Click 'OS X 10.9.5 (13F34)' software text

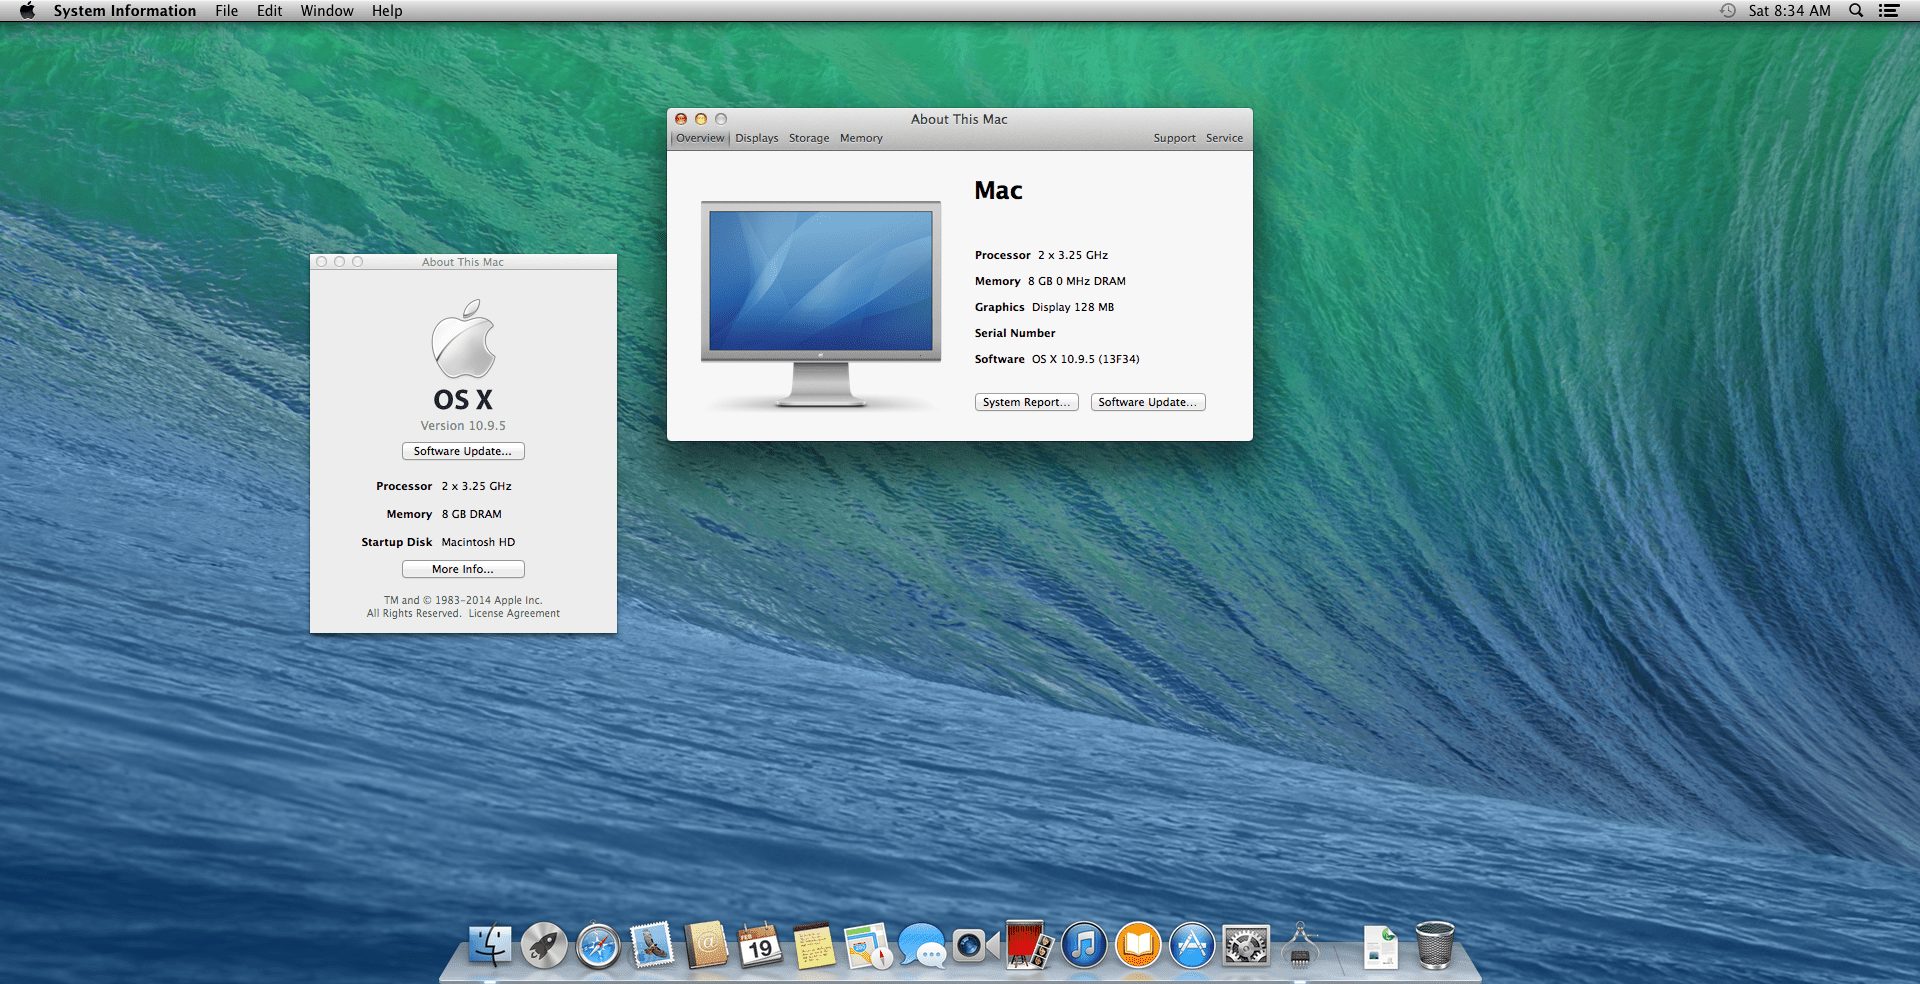(1086, 359)
